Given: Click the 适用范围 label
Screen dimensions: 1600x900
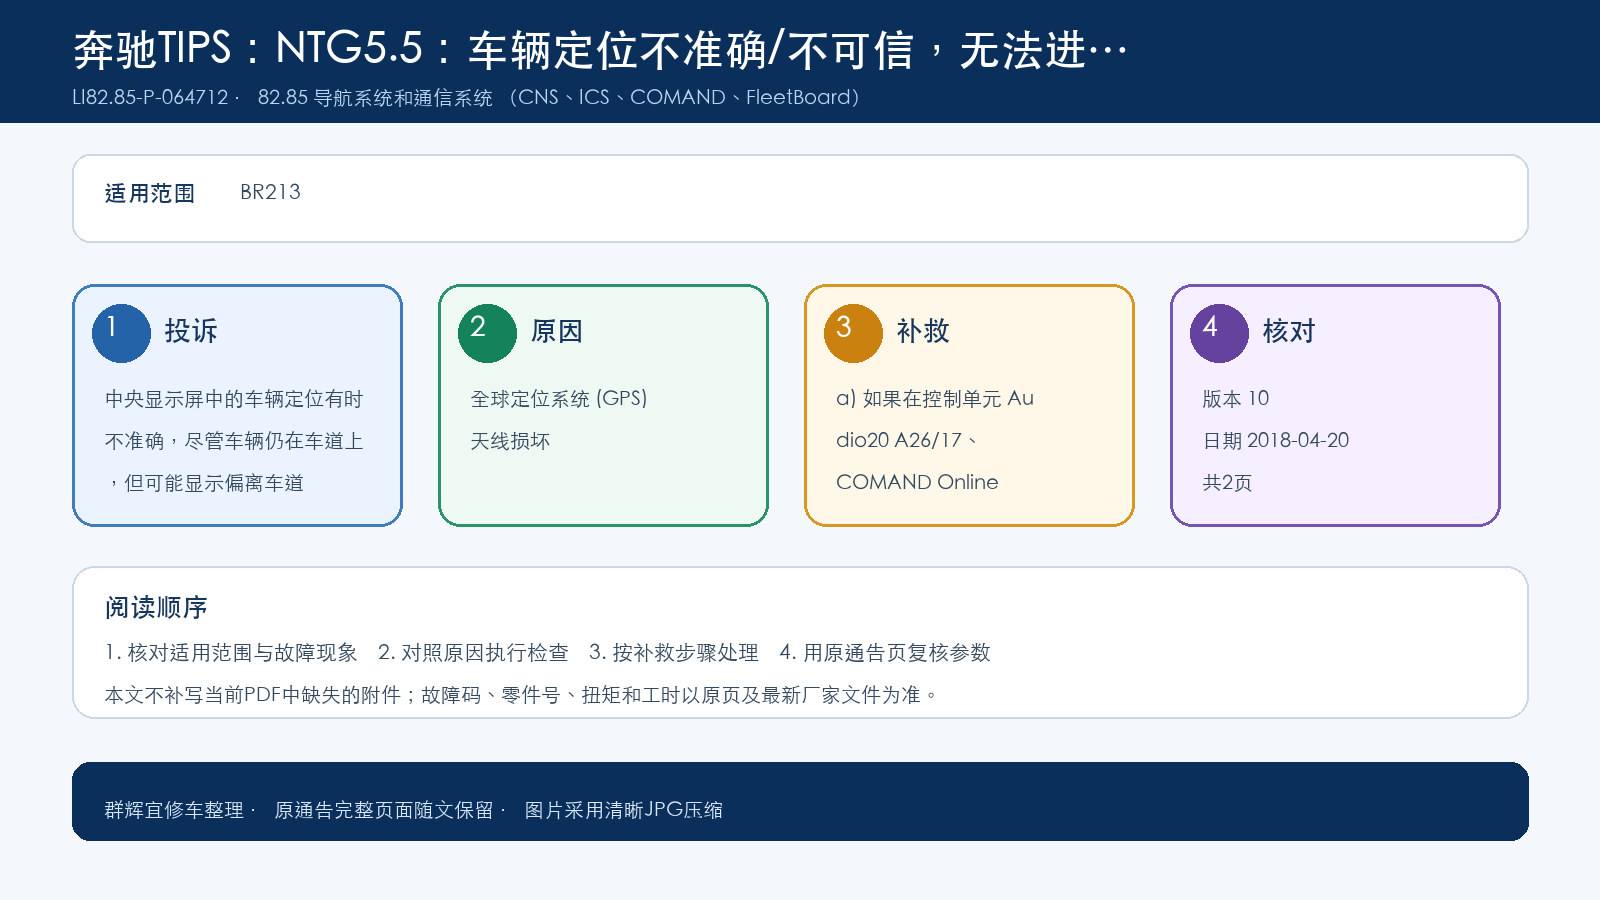Looking at the screenshot, I should click(x=150, y=193).
